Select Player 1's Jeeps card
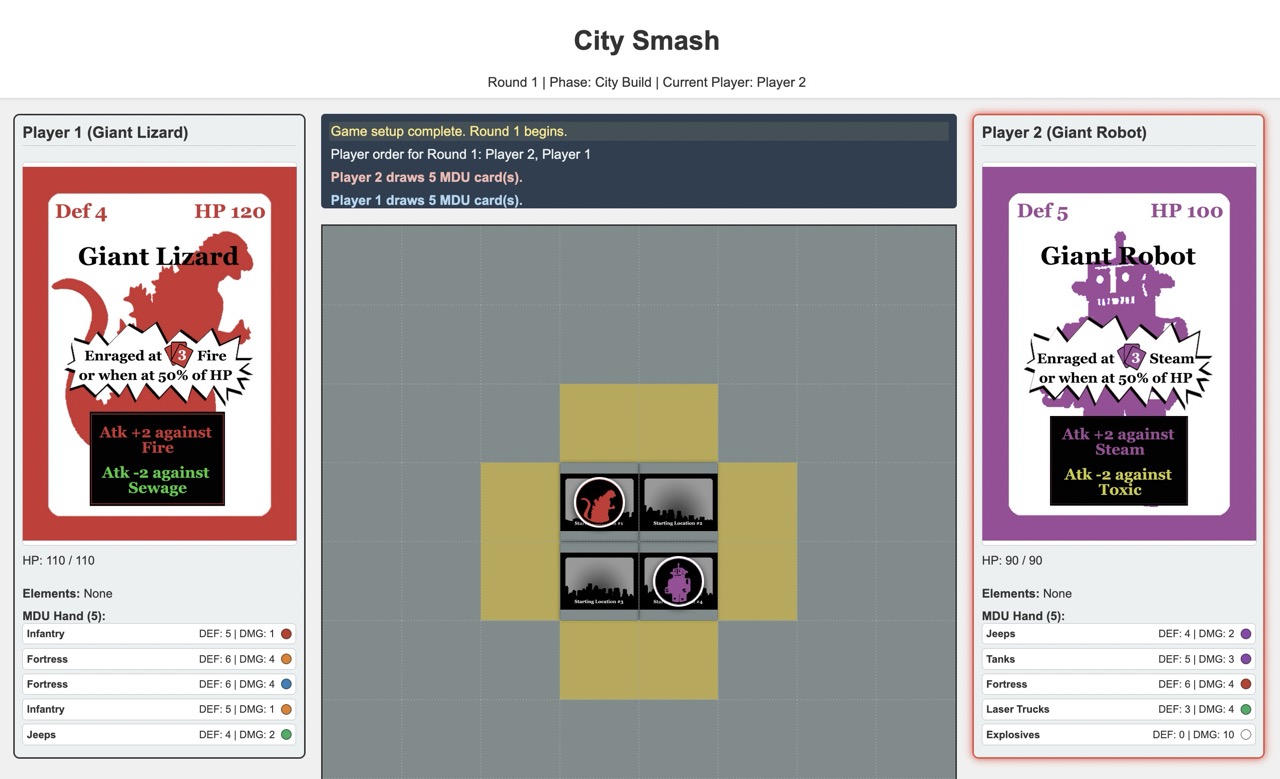Screen dimensions: 1280x779 (159, 734)
